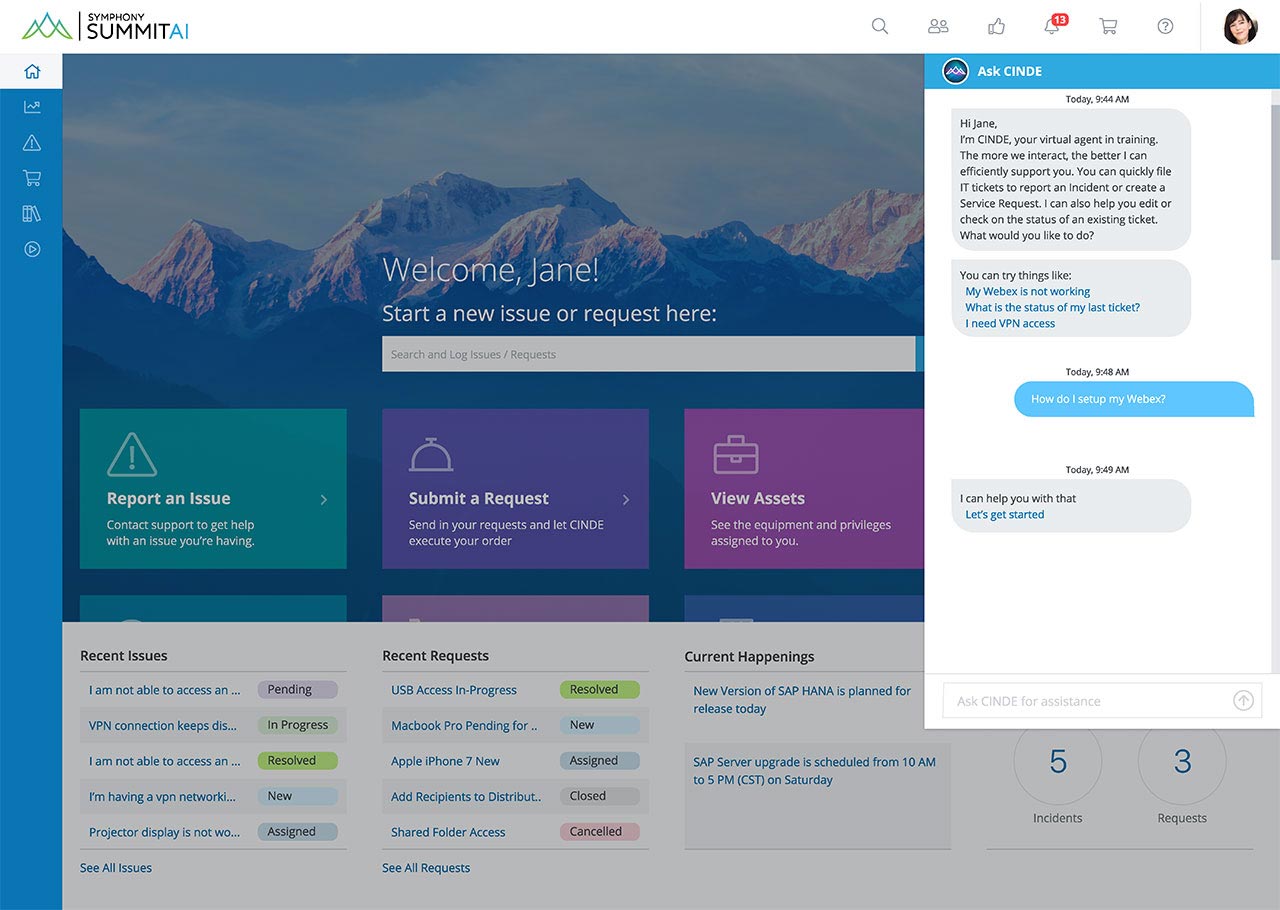Open the analytics chart sidebar icon
Screen dimensions: 1280x910
point(32,107)
